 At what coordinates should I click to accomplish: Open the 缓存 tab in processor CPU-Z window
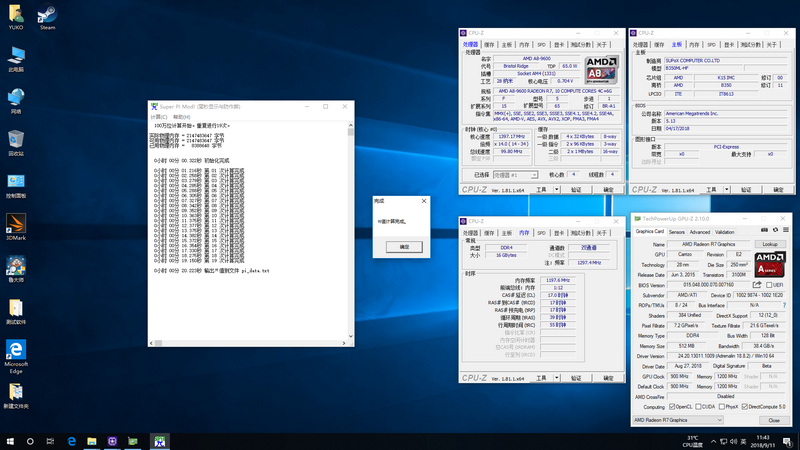pos(489,45)
